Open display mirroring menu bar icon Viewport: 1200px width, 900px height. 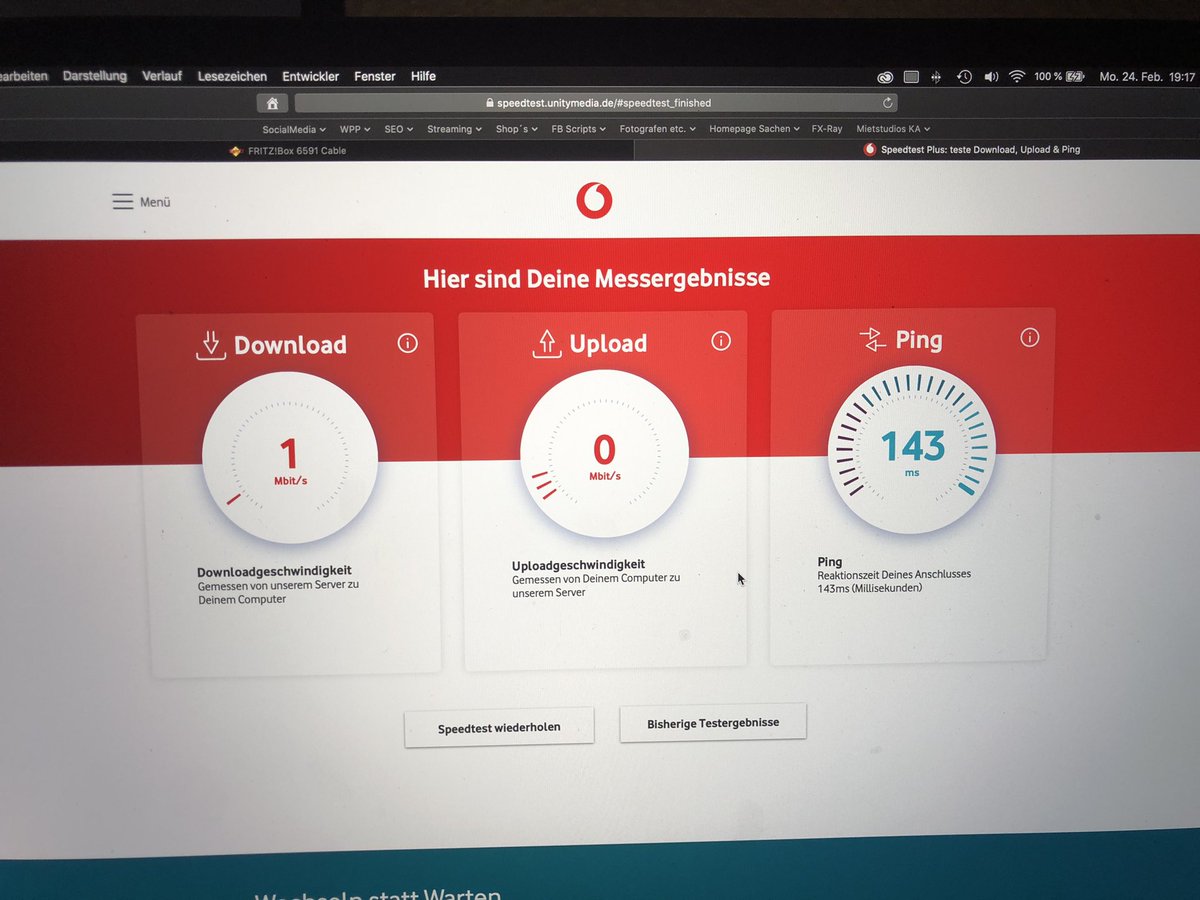click(911, 77)
